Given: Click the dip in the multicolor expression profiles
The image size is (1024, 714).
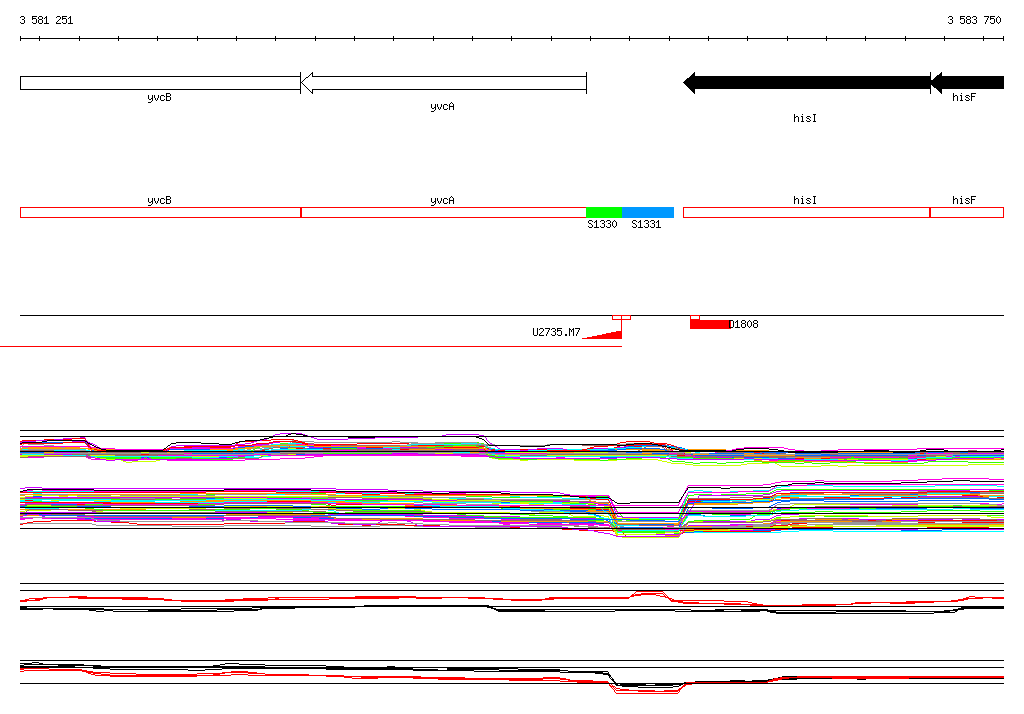Looking at the screenshot, I should [x=647, y=518].
